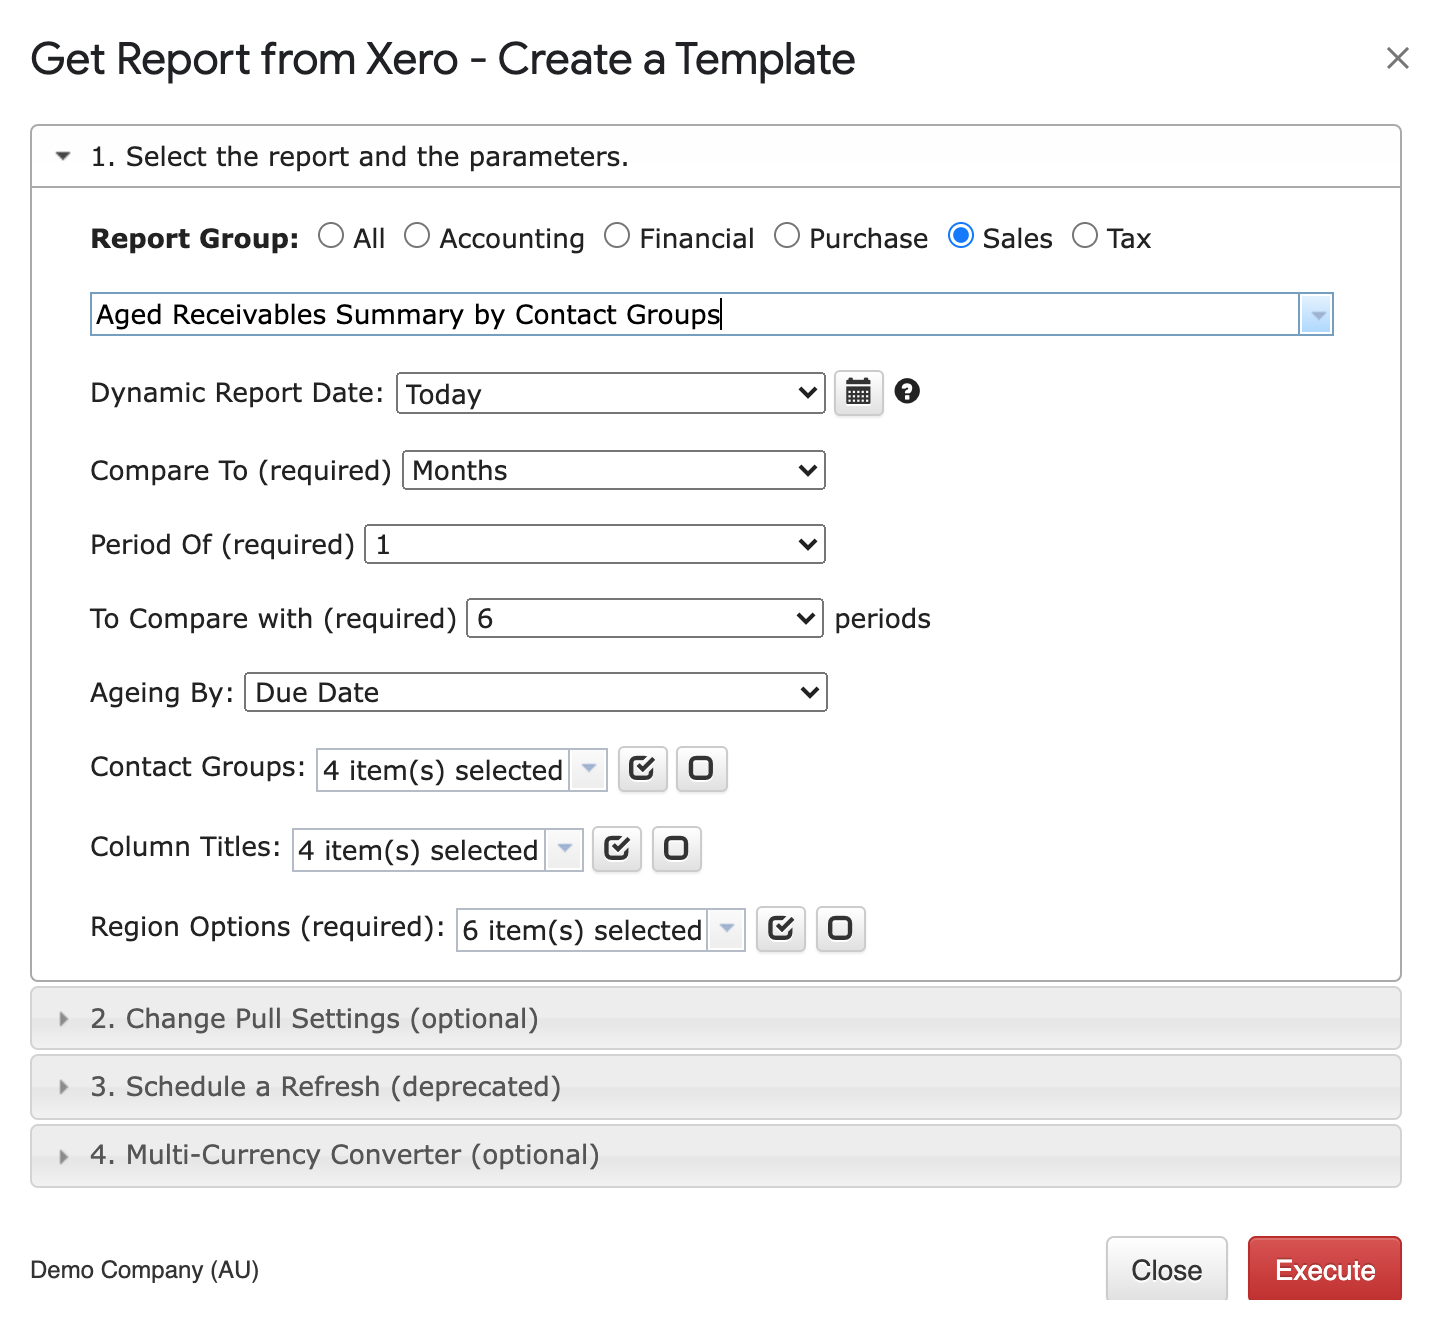Click the help question mark icon
Image resolution: width=1454 pixels, height=1326 pixels.
907,391
